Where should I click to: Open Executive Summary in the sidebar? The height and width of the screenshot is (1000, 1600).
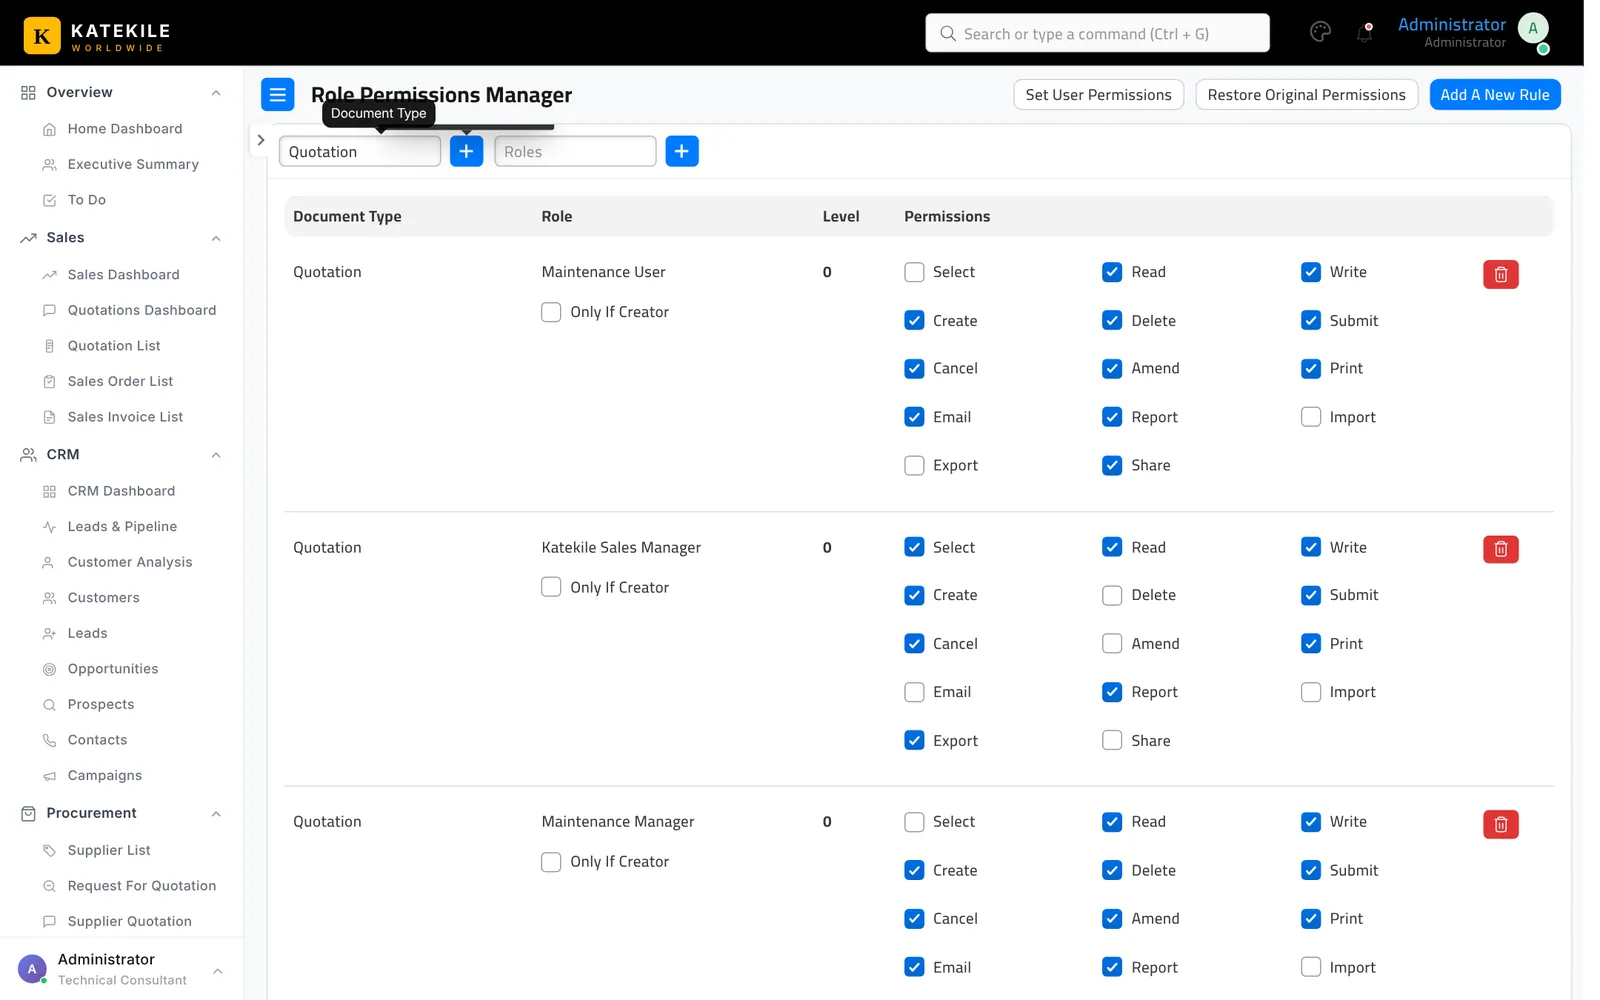(x=133, y=164)
